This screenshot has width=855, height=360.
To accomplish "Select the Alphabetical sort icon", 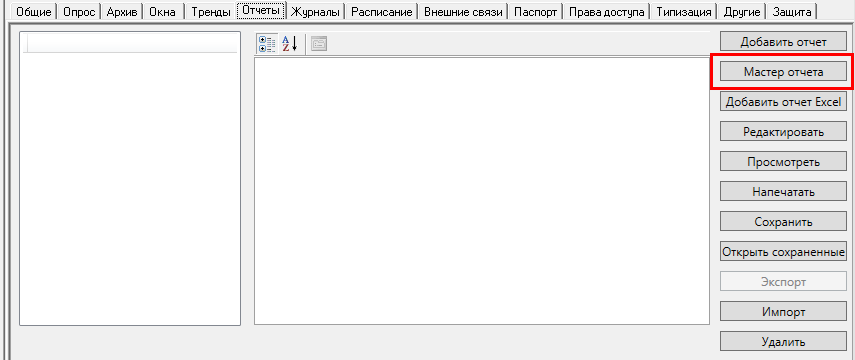I will pos(290,44).
